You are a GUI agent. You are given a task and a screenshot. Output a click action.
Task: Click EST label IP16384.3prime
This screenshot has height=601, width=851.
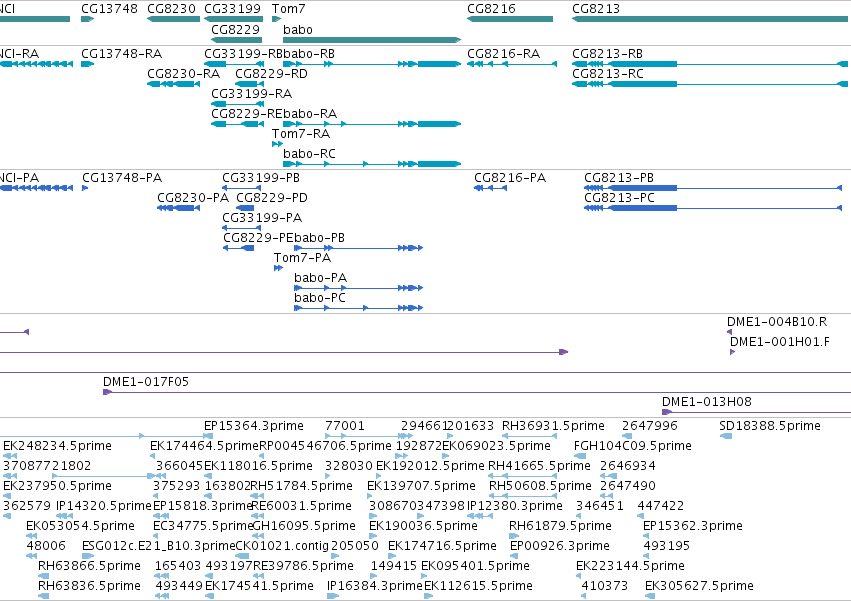click(x=374, y=586)
